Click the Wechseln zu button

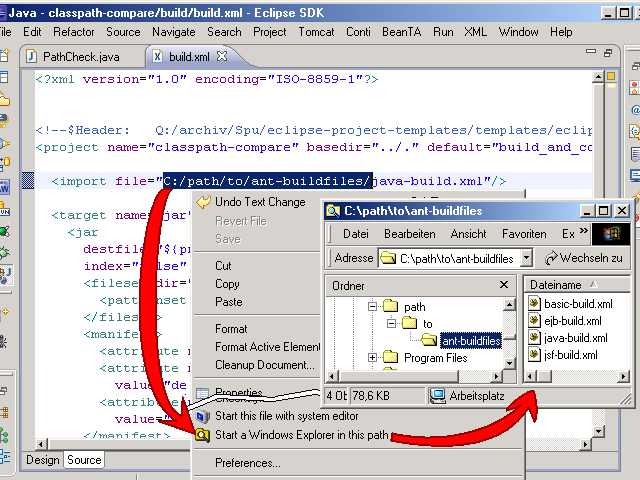point(584,258)
